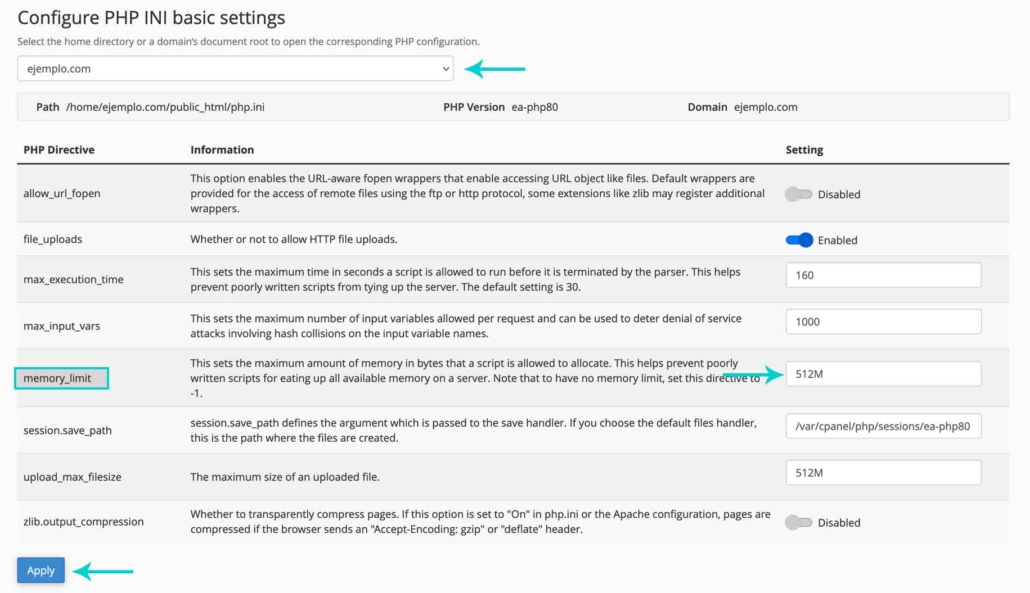This screenshot has height=593, width=1030.
Task: Open the ejemplo.com domain dropdown
Action: tap(235, 69)
